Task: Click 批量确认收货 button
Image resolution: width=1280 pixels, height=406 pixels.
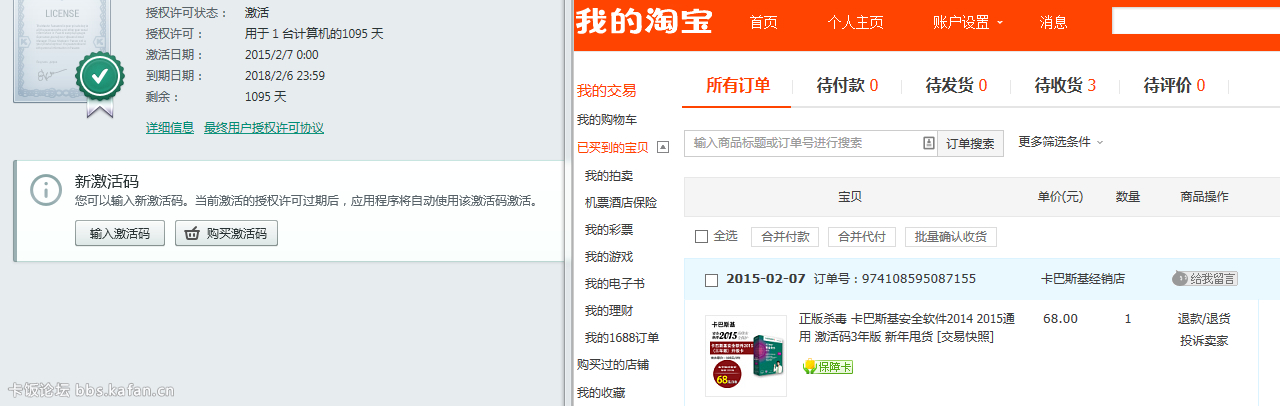Action: [x=951, y=237]
